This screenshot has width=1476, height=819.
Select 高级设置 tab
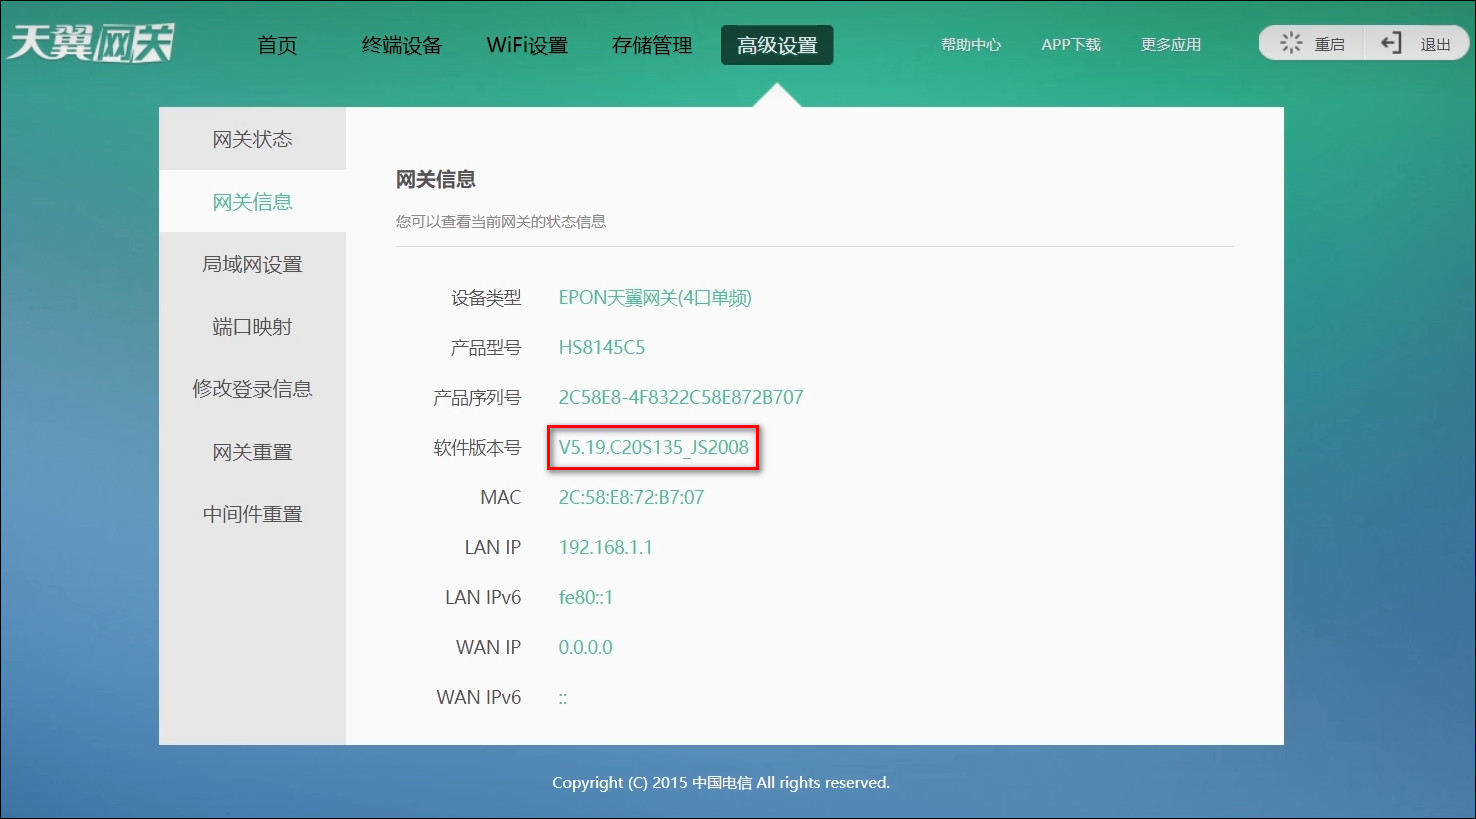(777, 45)
